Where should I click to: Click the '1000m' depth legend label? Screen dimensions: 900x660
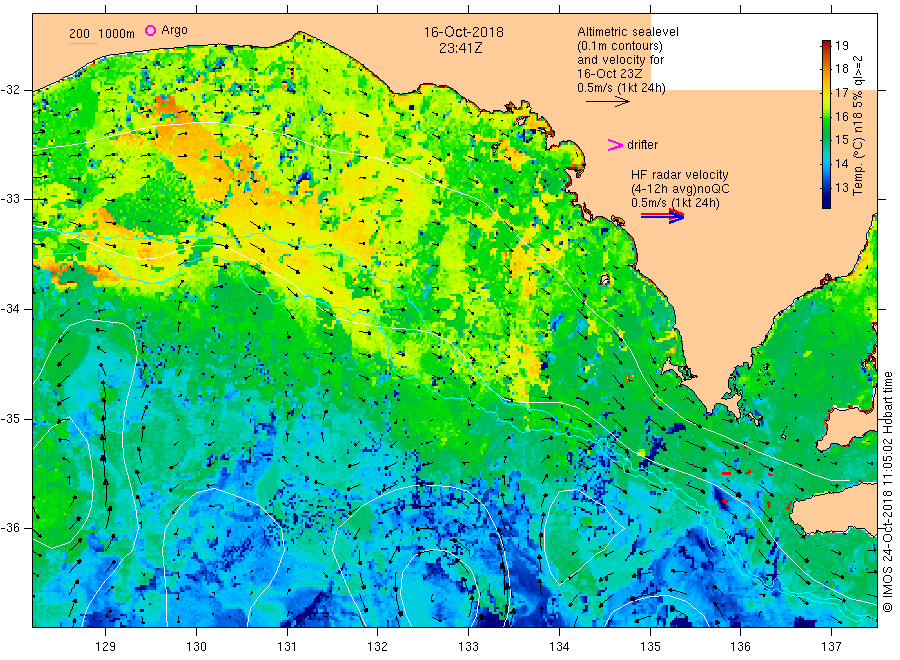pos(117,34)
